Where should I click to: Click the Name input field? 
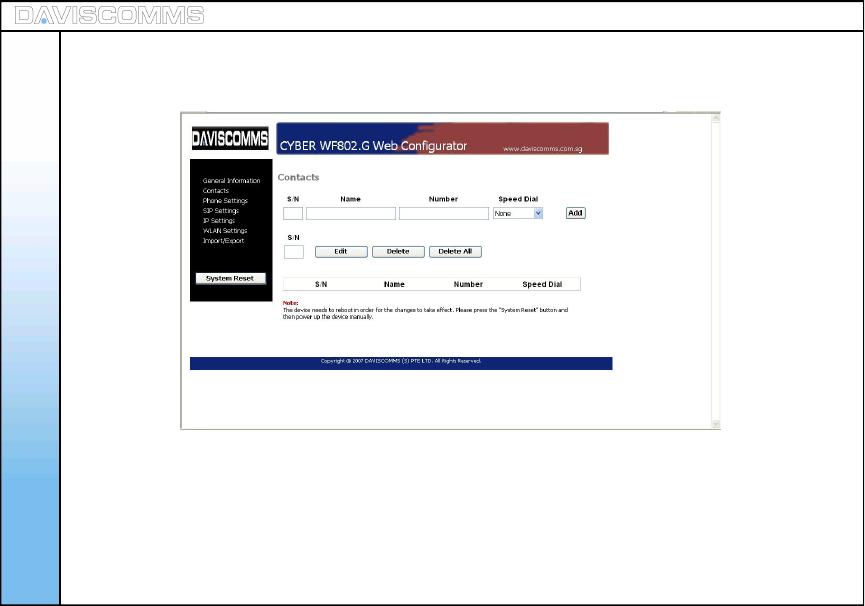(351, 213)
